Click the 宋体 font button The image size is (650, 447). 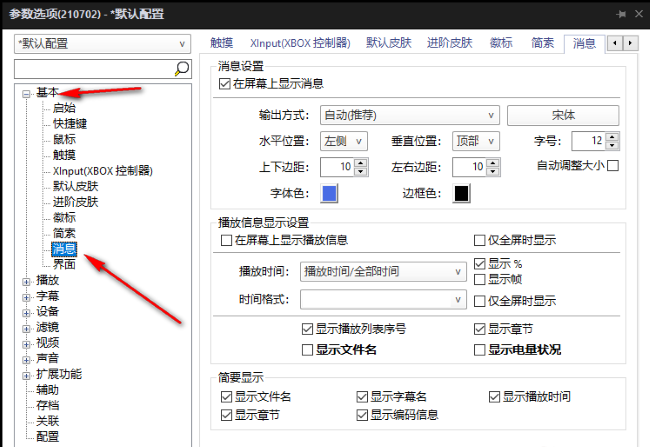(563, 115)
